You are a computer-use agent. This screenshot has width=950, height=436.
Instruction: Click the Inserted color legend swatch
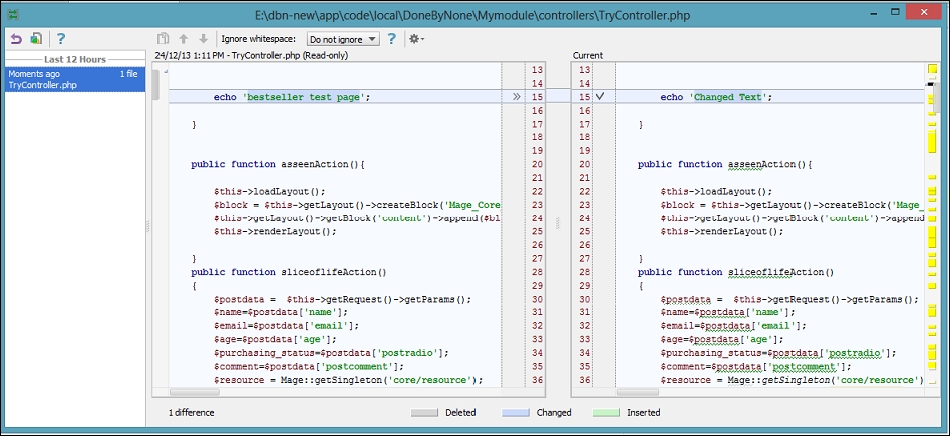(606, 412)
